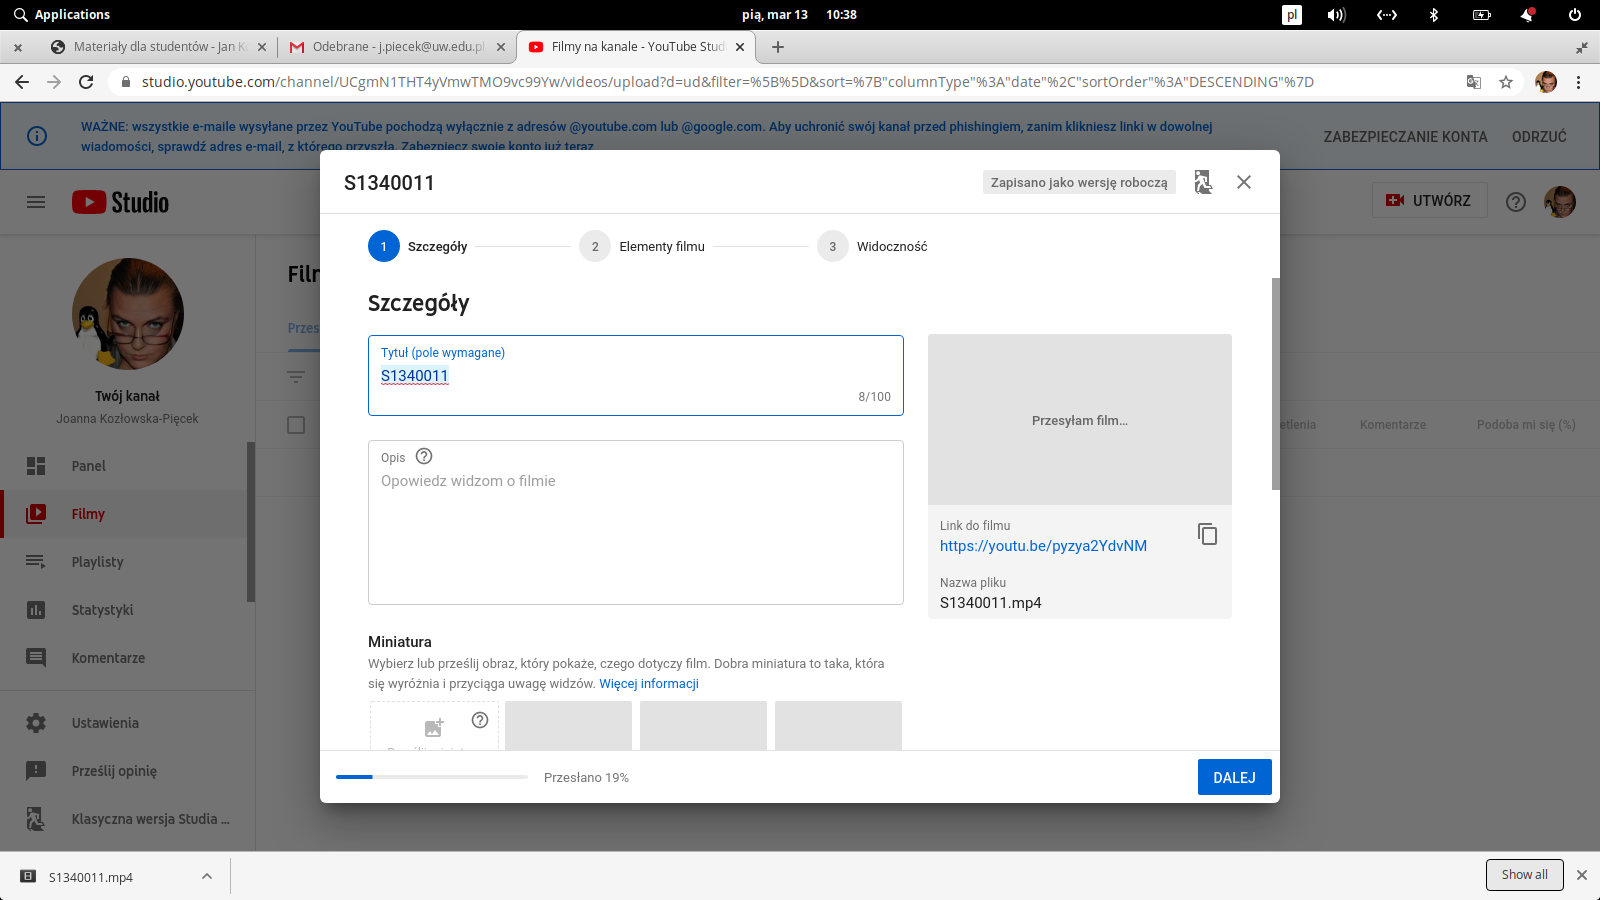1600x900 pixels.
Task: Open the Applications menu search icon
Action: [x=20, y=14]
